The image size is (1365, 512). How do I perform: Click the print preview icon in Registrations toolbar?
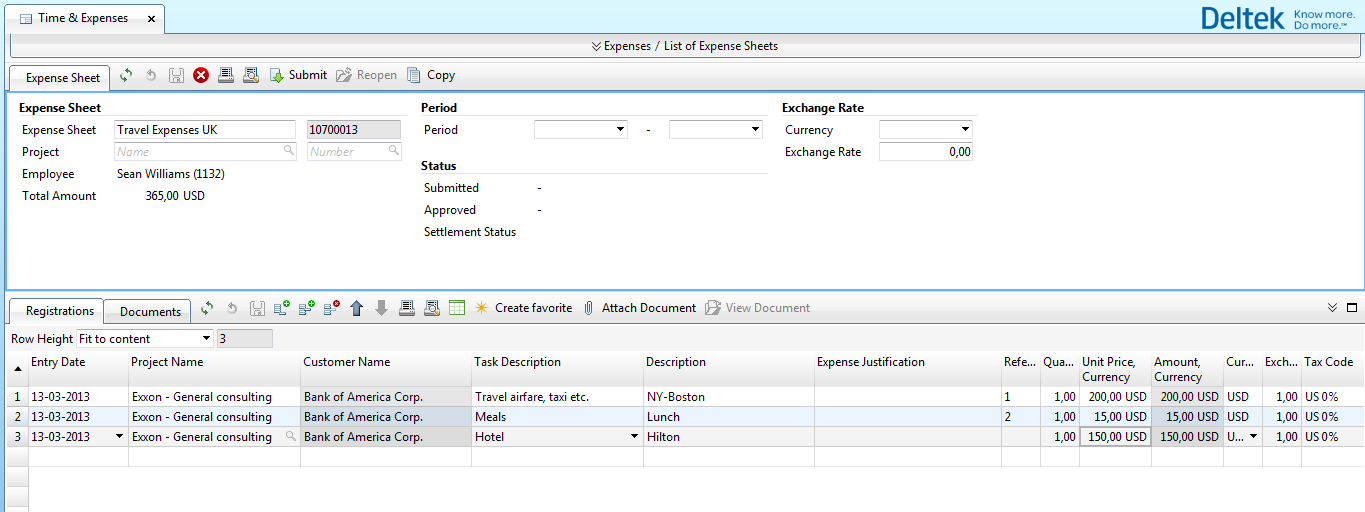pos(432,308)
